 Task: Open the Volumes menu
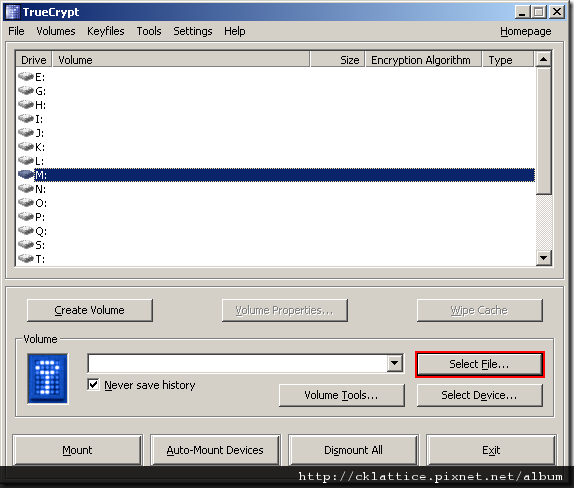56,31
